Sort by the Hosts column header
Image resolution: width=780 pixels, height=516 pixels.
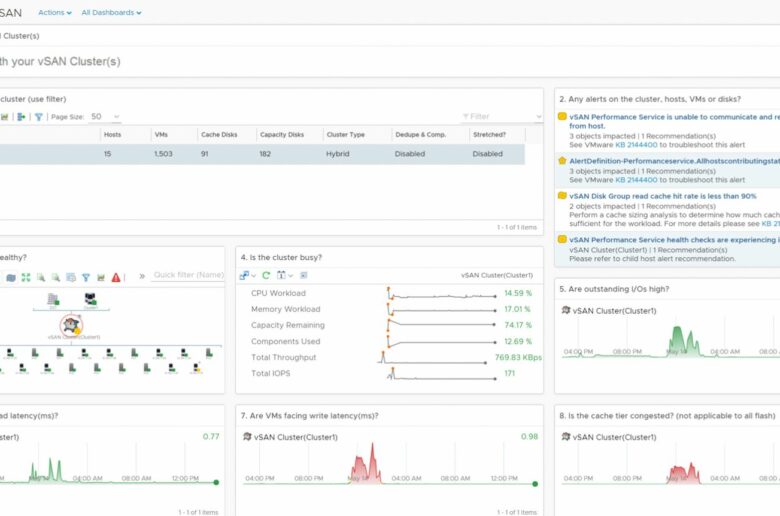(x=112, y=135)
